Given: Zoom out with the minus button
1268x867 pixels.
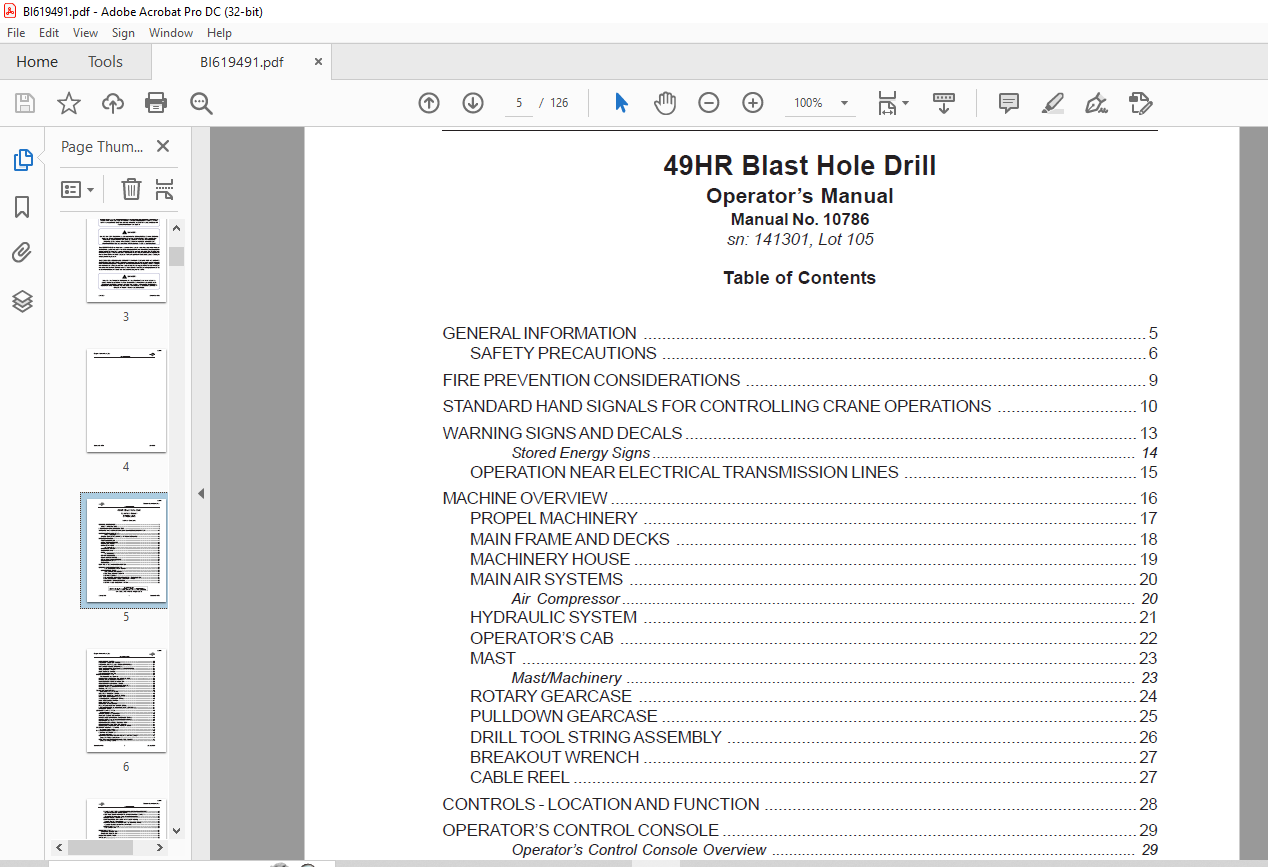Looking at the screenshot, I should 709,103.
